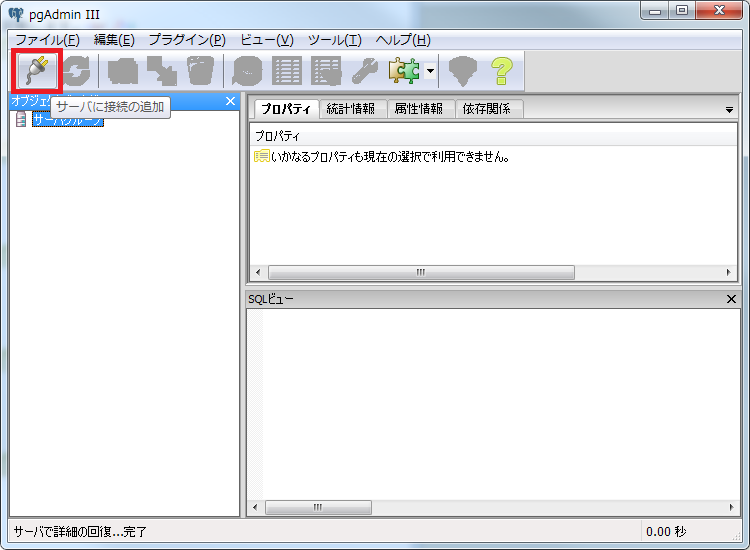Screen dimensions: 750x550
Task: Click the wrench maintenance icon
Action: tap(364, 71)
